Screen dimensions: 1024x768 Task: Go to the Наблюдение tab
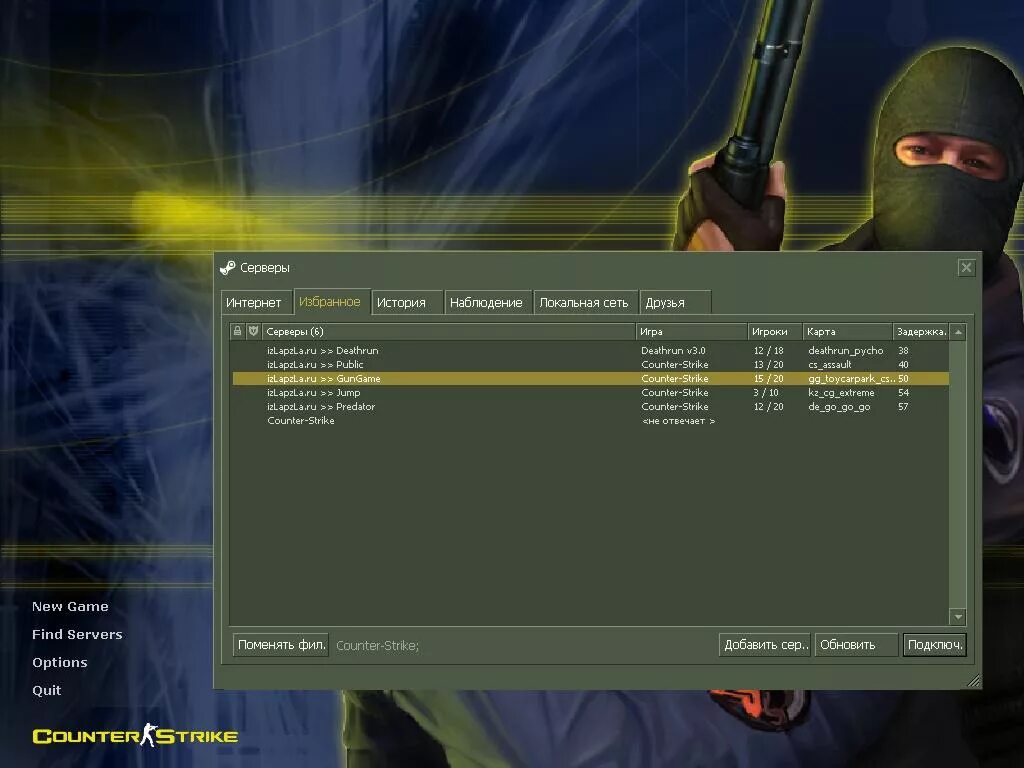(487, 302)
